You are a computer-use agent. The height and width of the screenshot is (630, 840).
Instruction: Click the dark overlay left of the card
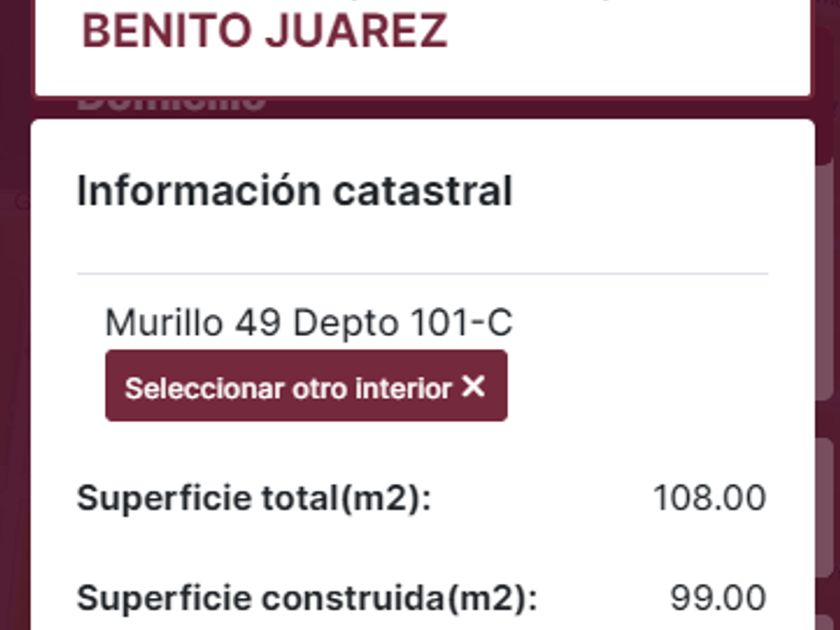click(x=14, y=350)
